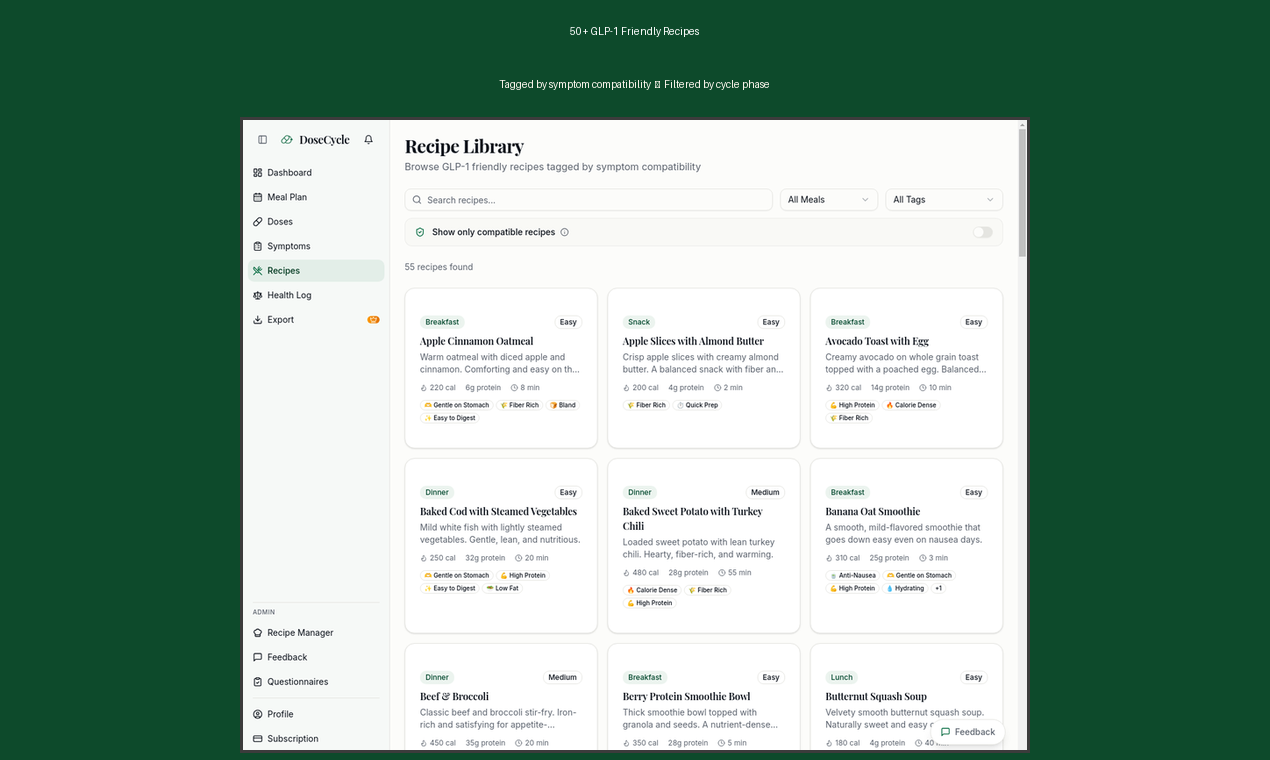Open Doses page
This screenshot has height=760, width=1270.
click(x=316, y=222)
